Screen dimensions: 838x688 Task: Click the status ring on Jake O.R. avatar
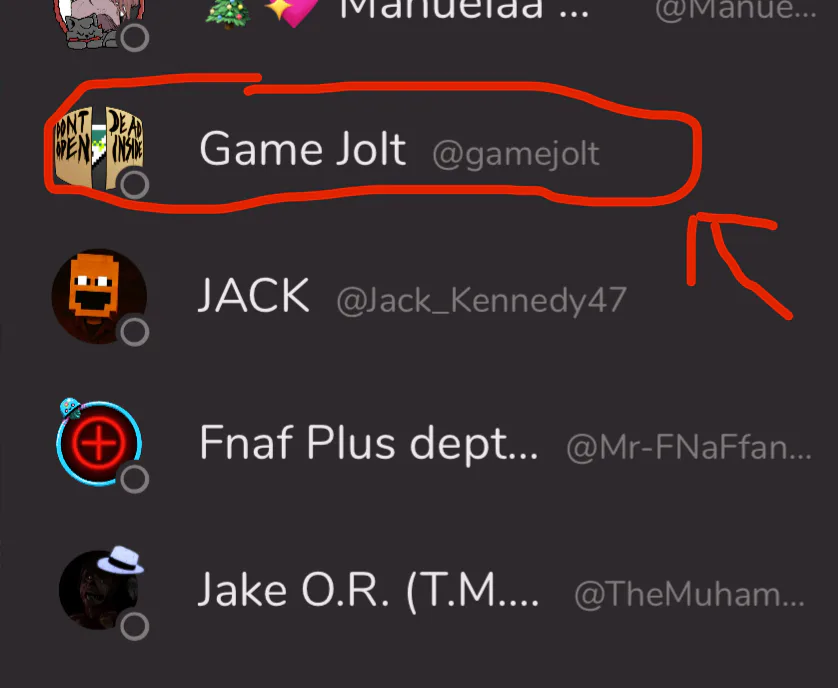pyautogui.click(x=135, y=626)
